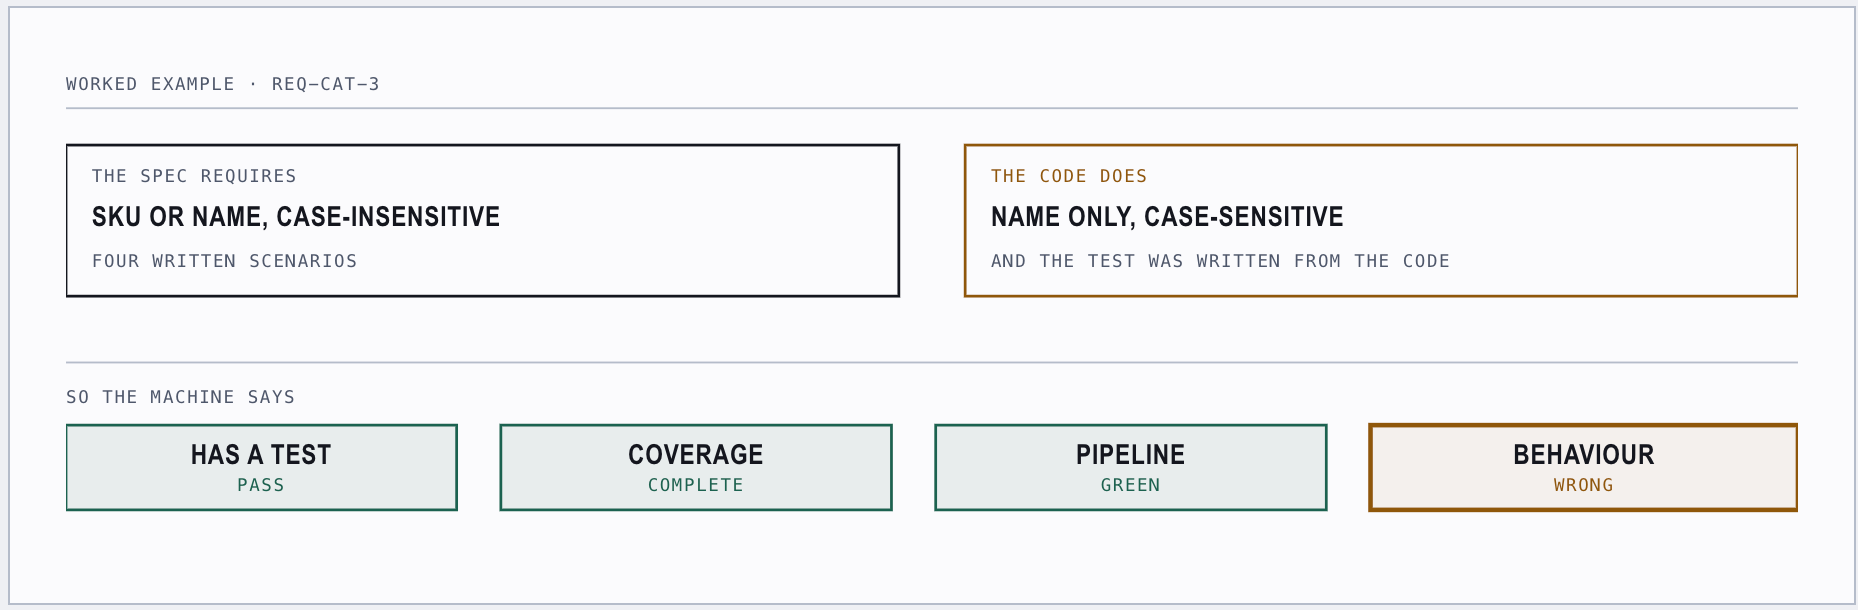Click heading NAME ONLY, CASE-SENSITIVE
The height and width of the screenshot is (610, 1858).
[x=1167, y=217]
